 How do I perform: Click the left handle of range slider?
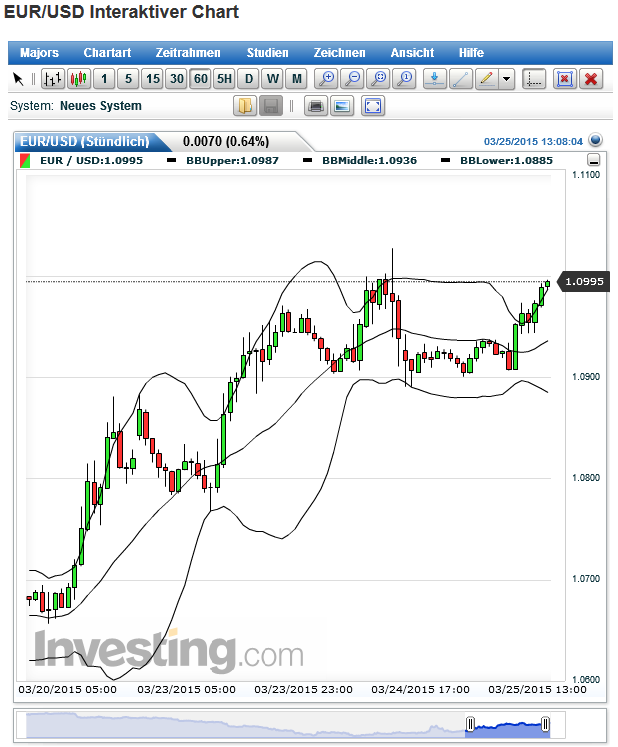click(x=470, y=725)
